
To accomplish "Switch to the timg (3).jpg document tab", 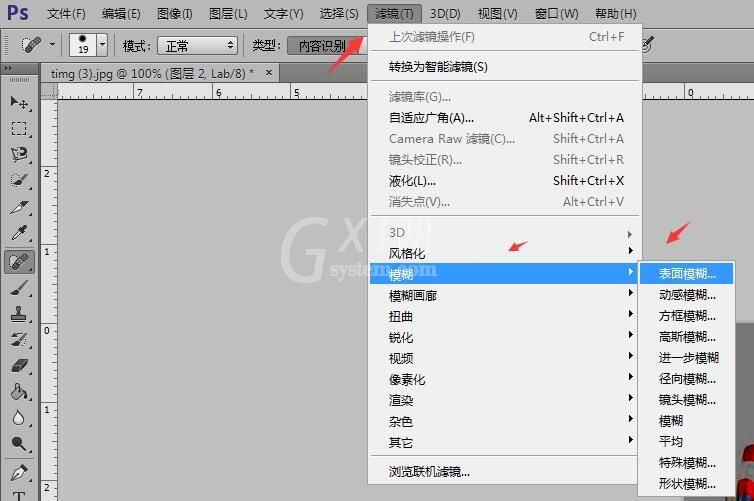I will [152, 74].
